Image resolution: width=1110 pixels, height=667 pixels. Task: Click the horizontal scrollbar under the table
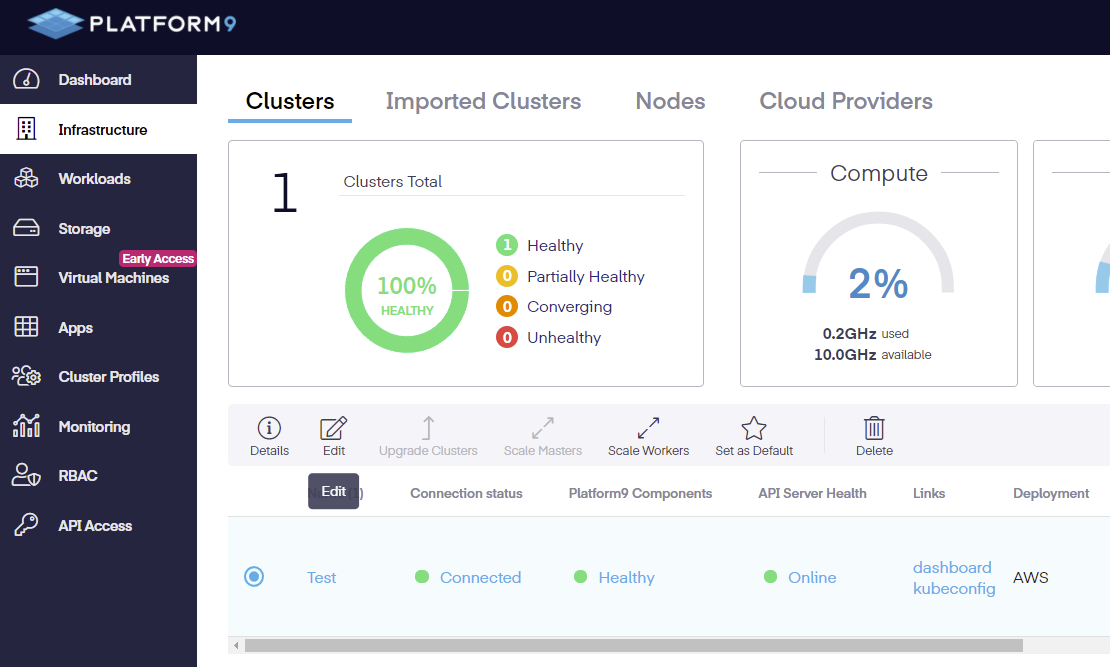click(x=633, y=646)
